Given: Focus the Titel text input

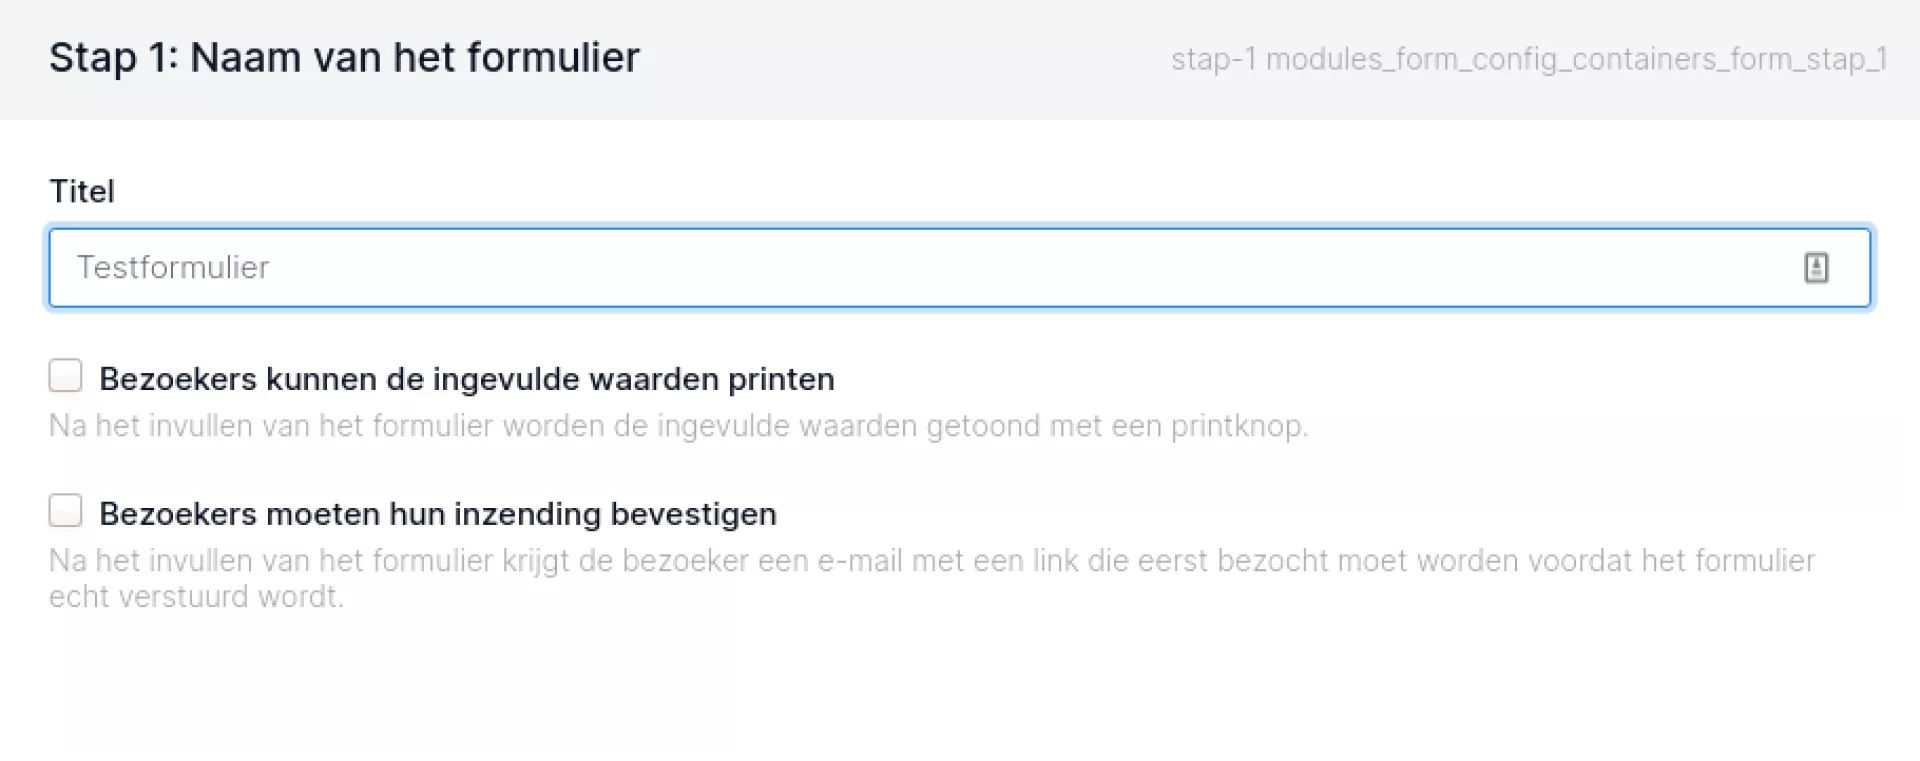Looking at the screenshot, I should 900,268.
